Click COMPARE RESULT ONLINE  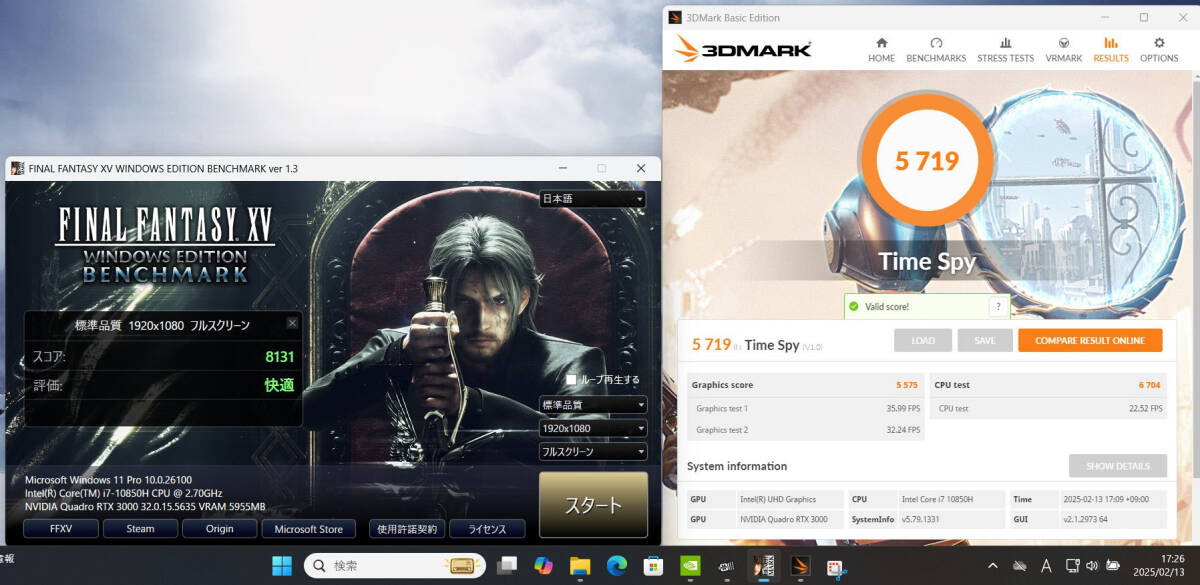tap(1090, 340)
